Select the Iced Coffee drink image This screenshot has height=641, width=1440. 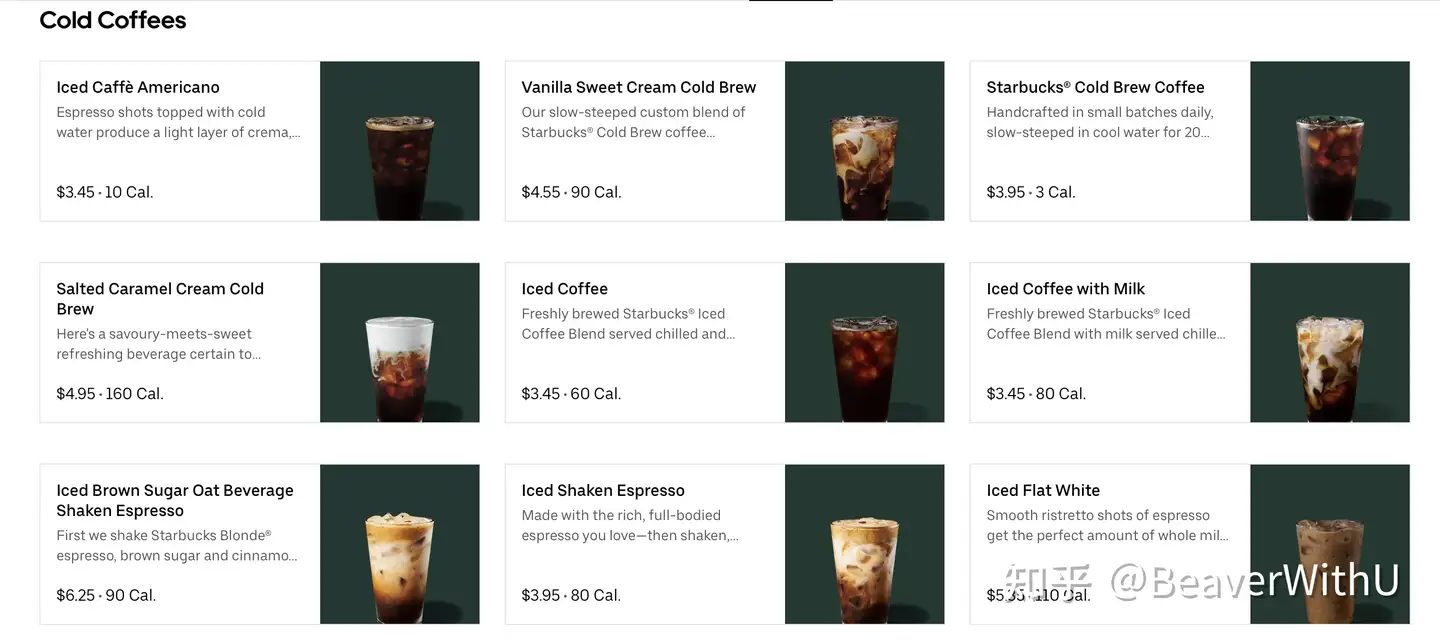tap(865, 343)
